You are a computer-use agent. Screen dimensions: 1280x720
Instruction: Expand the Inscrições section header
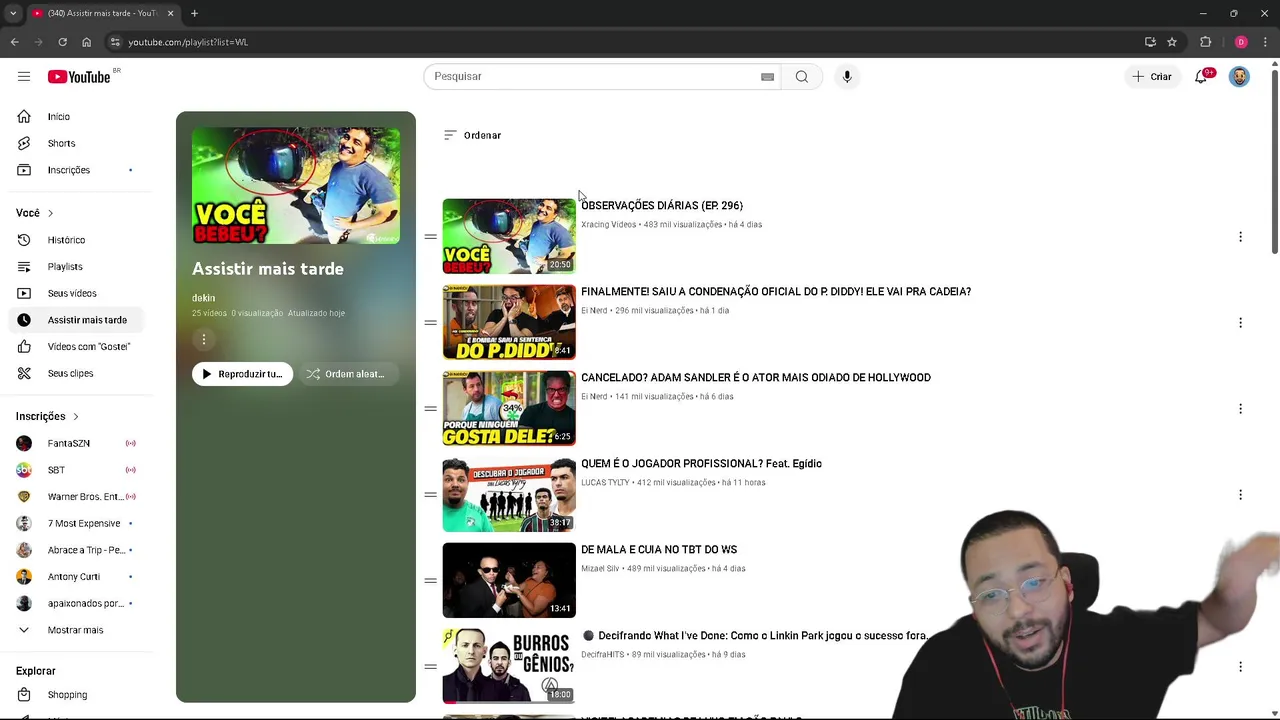click(x=47, y=416)
